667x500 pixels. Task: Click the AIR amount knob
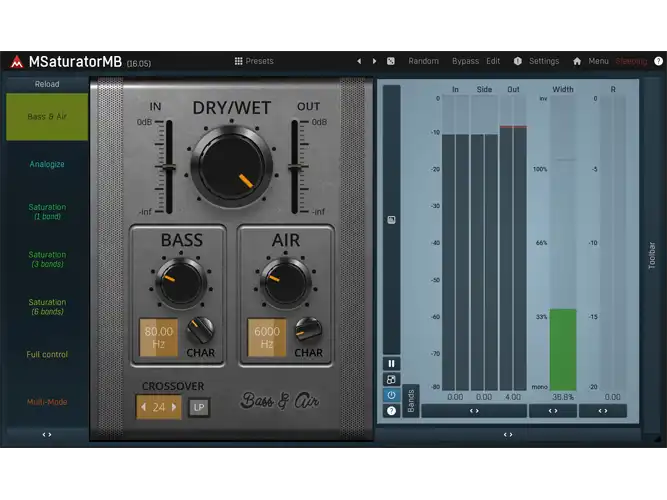click(x=286, y=282)
